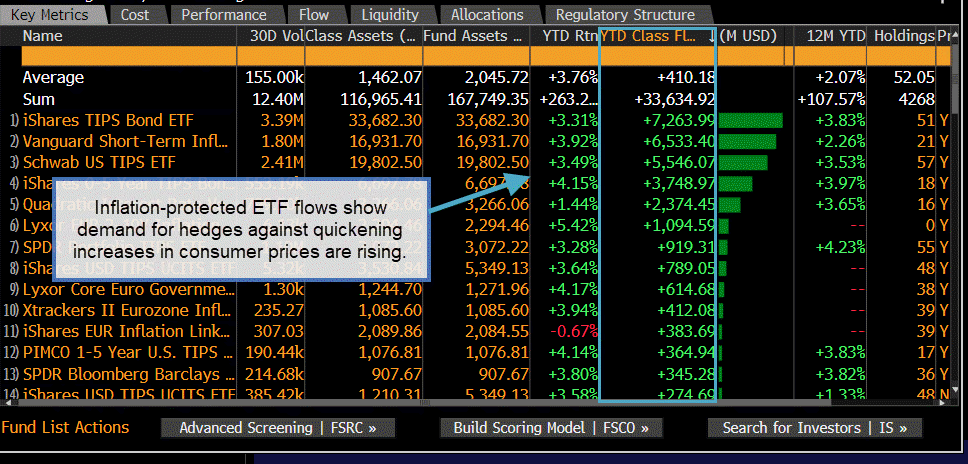
Task: Click the Holdings column header
Action: pos(903,36)
